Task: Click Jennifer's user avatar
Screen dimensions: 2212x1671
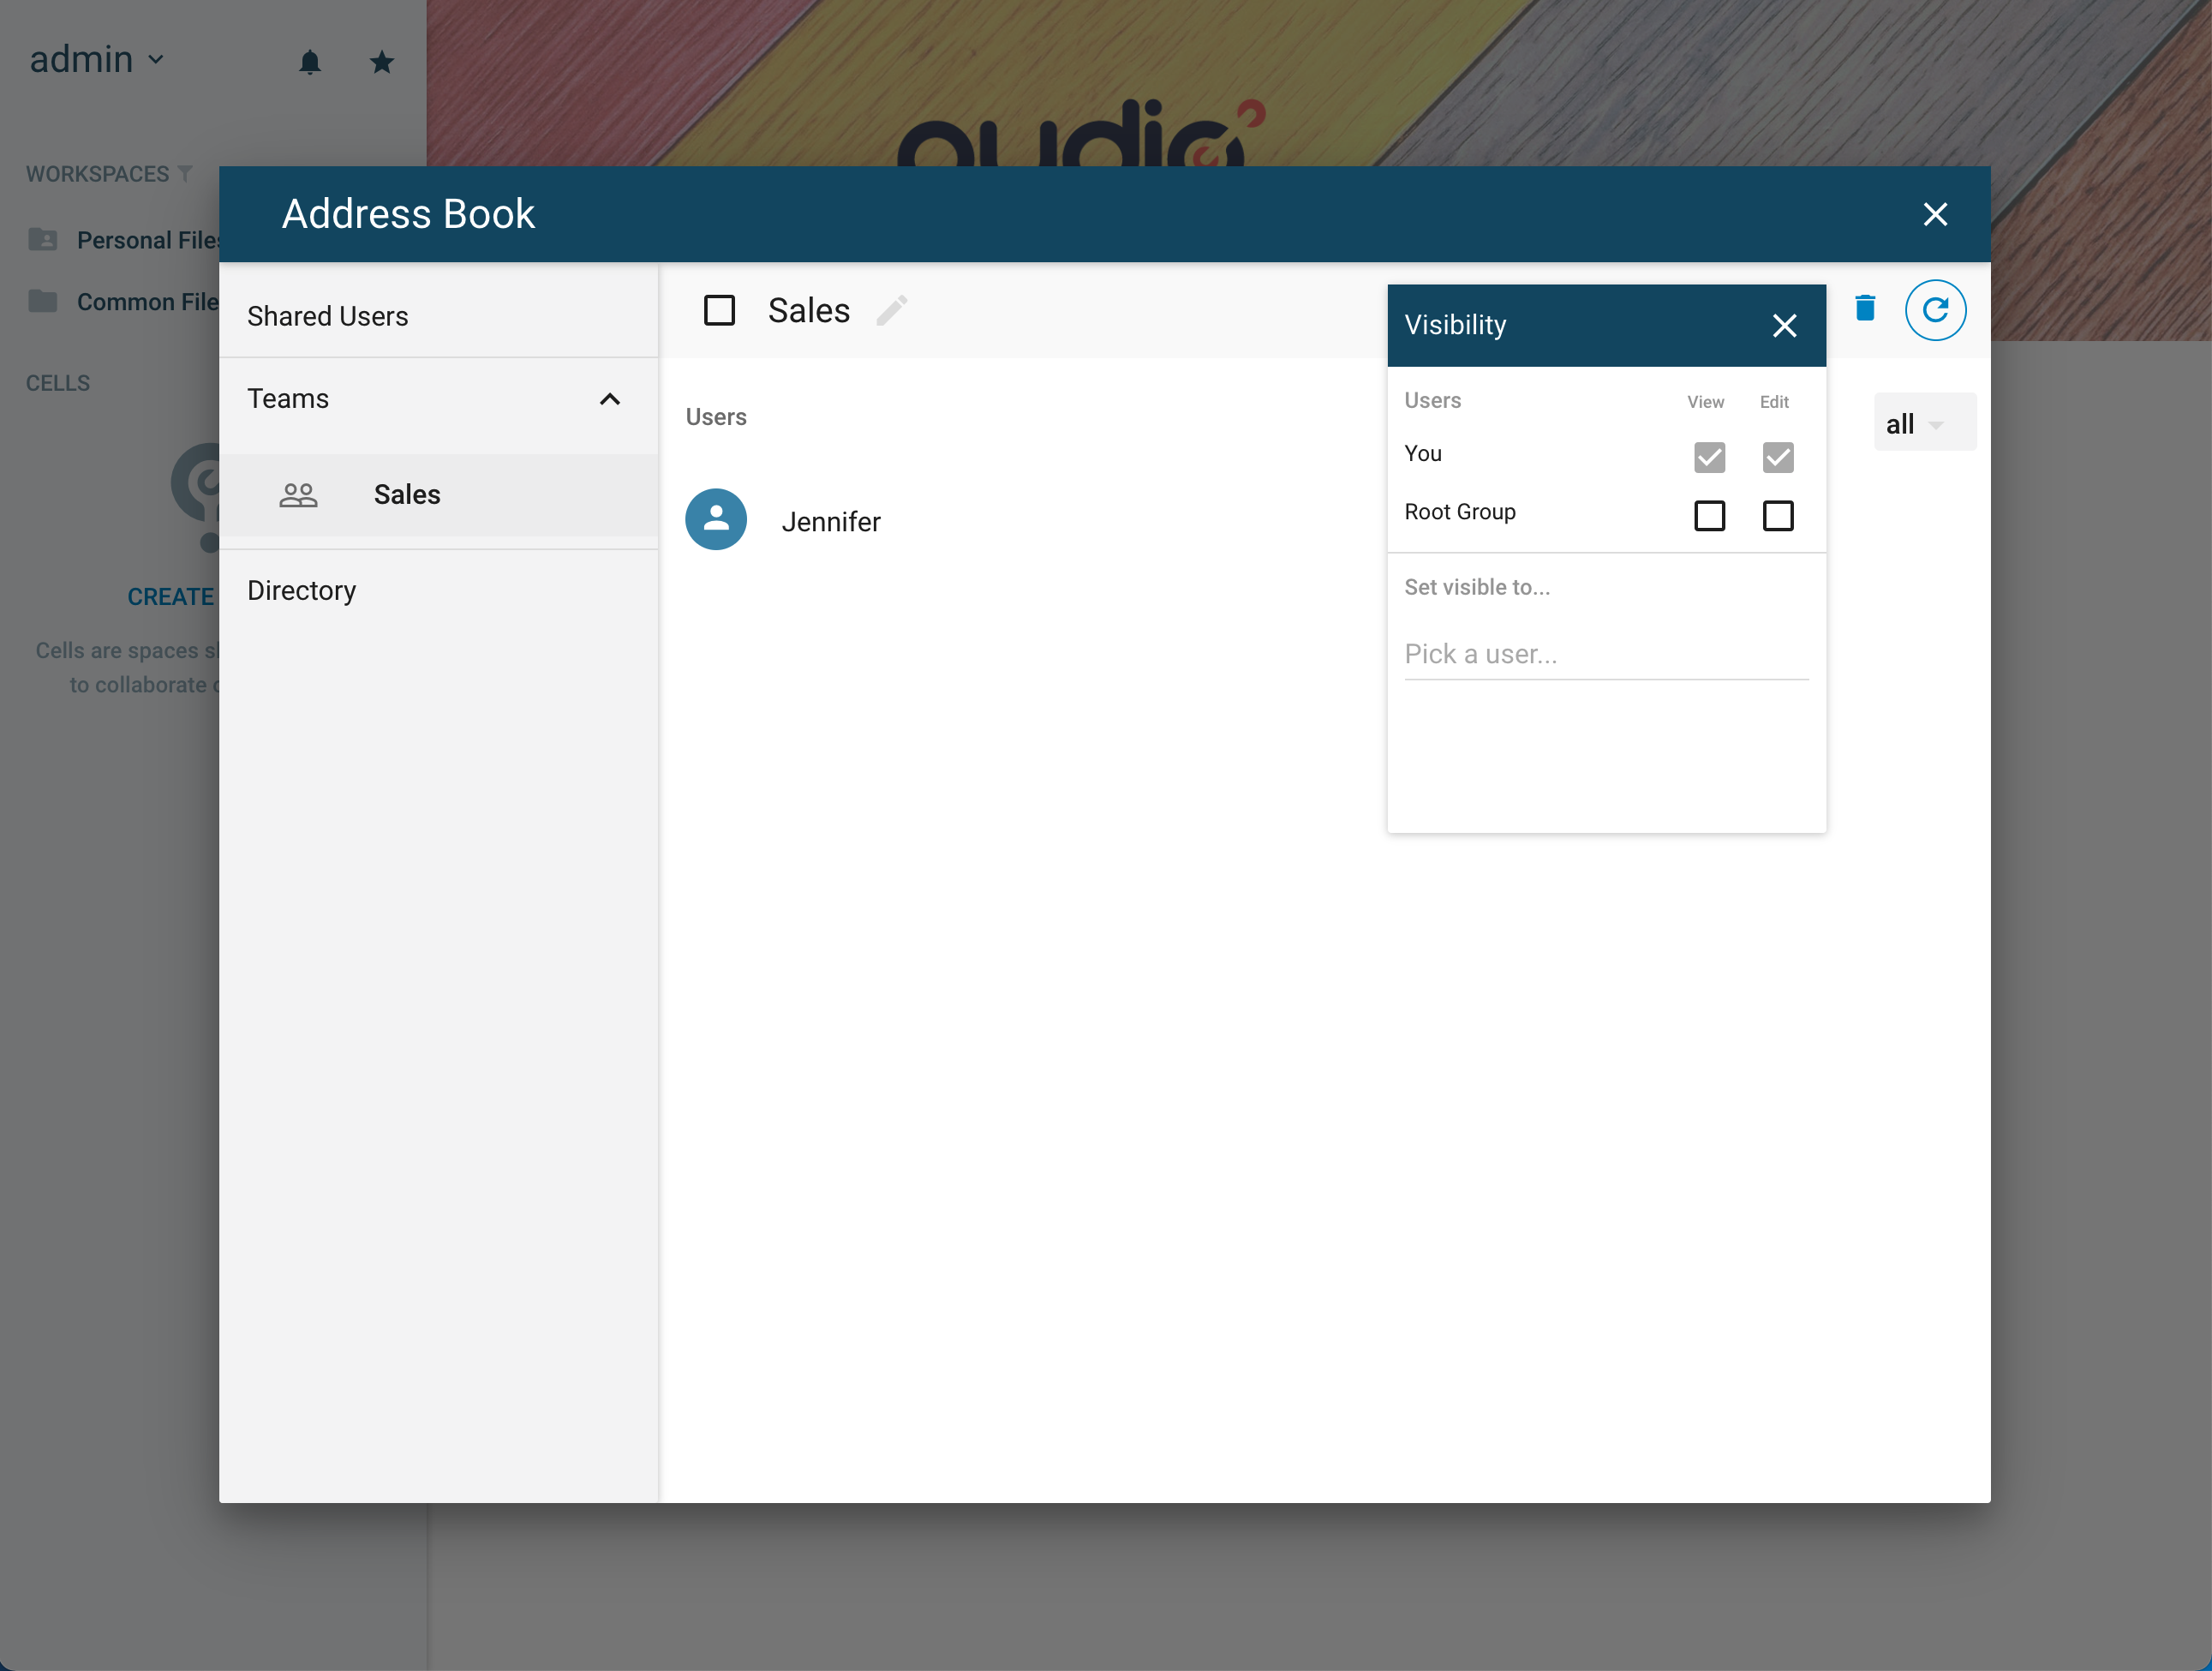Action: pyautogui.click(x=716, y=519)
